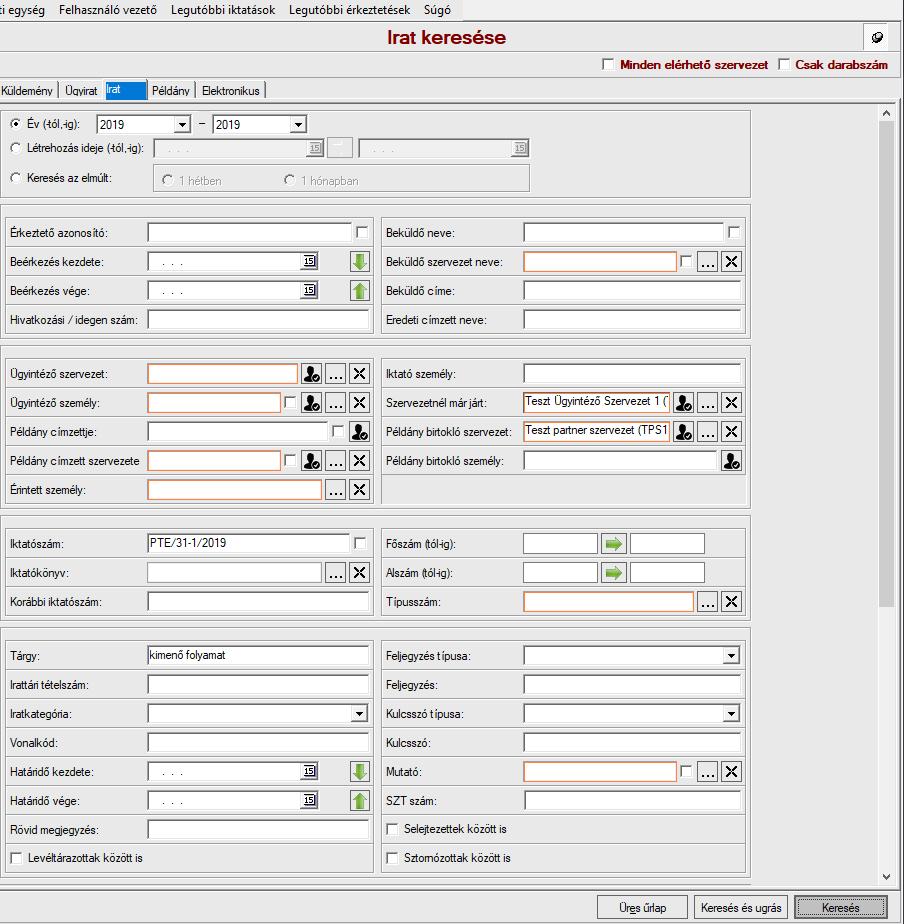Click green down arrow beside Beérkezés kezdete
Screen dimensions: 904x924
[x=359, y=262]
